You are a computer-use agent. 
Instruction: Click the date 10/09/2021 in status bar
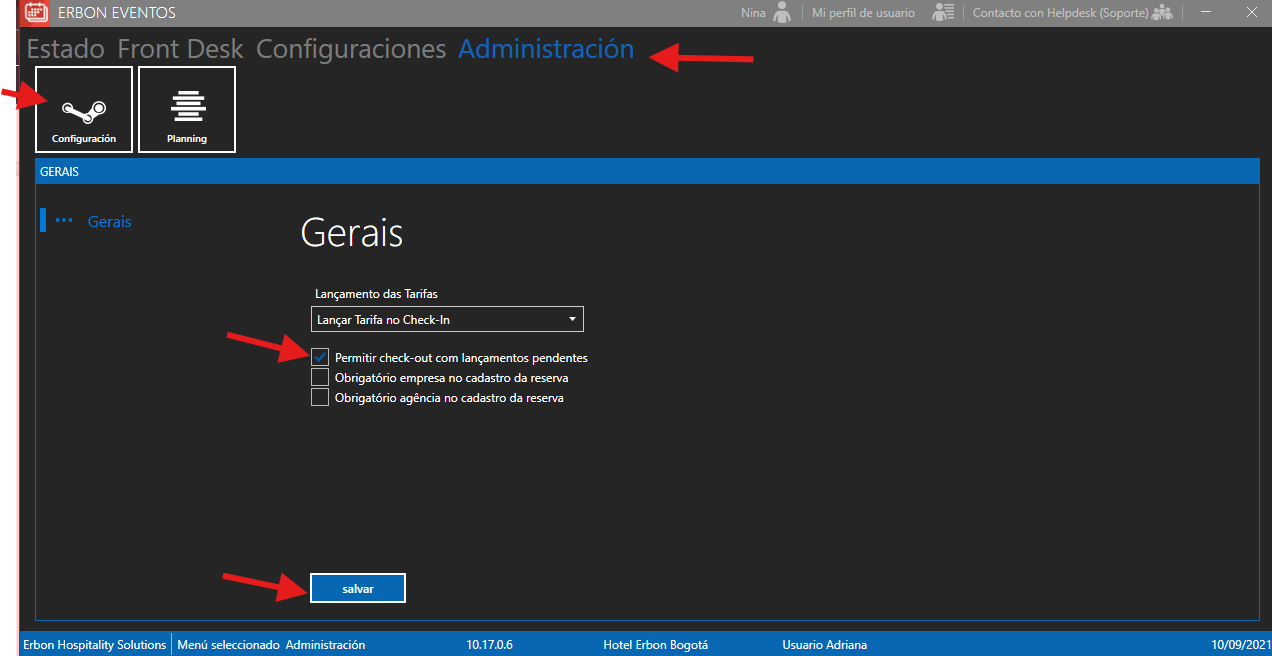point(1239,645)
